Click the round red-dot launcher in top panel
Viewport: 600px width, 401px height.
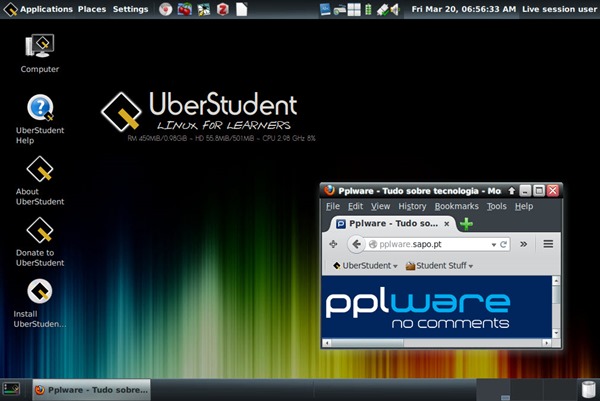point(165,9)
